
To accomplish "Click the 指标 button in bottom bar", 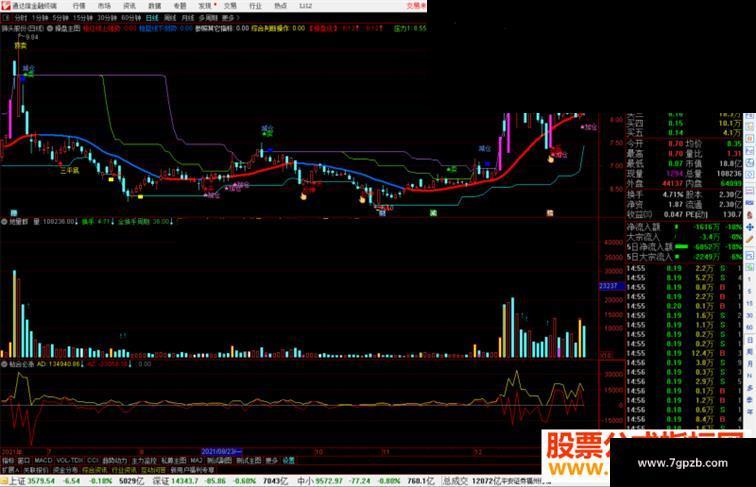I will click(x=8, y=461).
